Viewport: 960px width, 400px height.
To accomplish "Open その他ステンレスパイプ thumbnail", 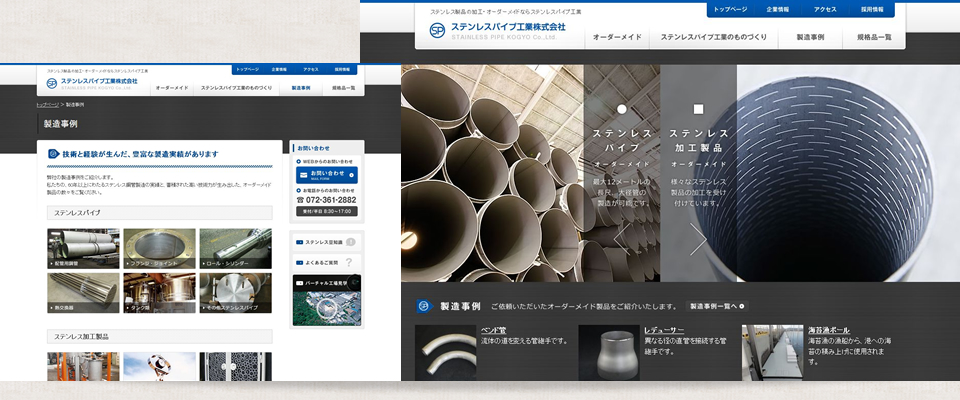I will pyautogui.click(x=236, y=293).
